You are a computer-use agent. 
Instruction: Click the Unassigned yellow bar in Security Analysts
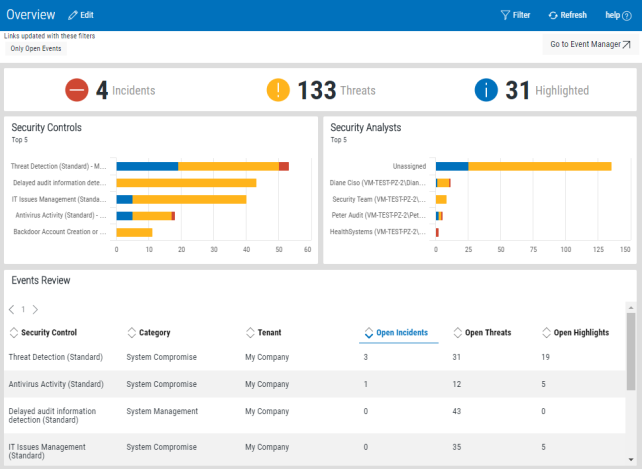(540, 165)
